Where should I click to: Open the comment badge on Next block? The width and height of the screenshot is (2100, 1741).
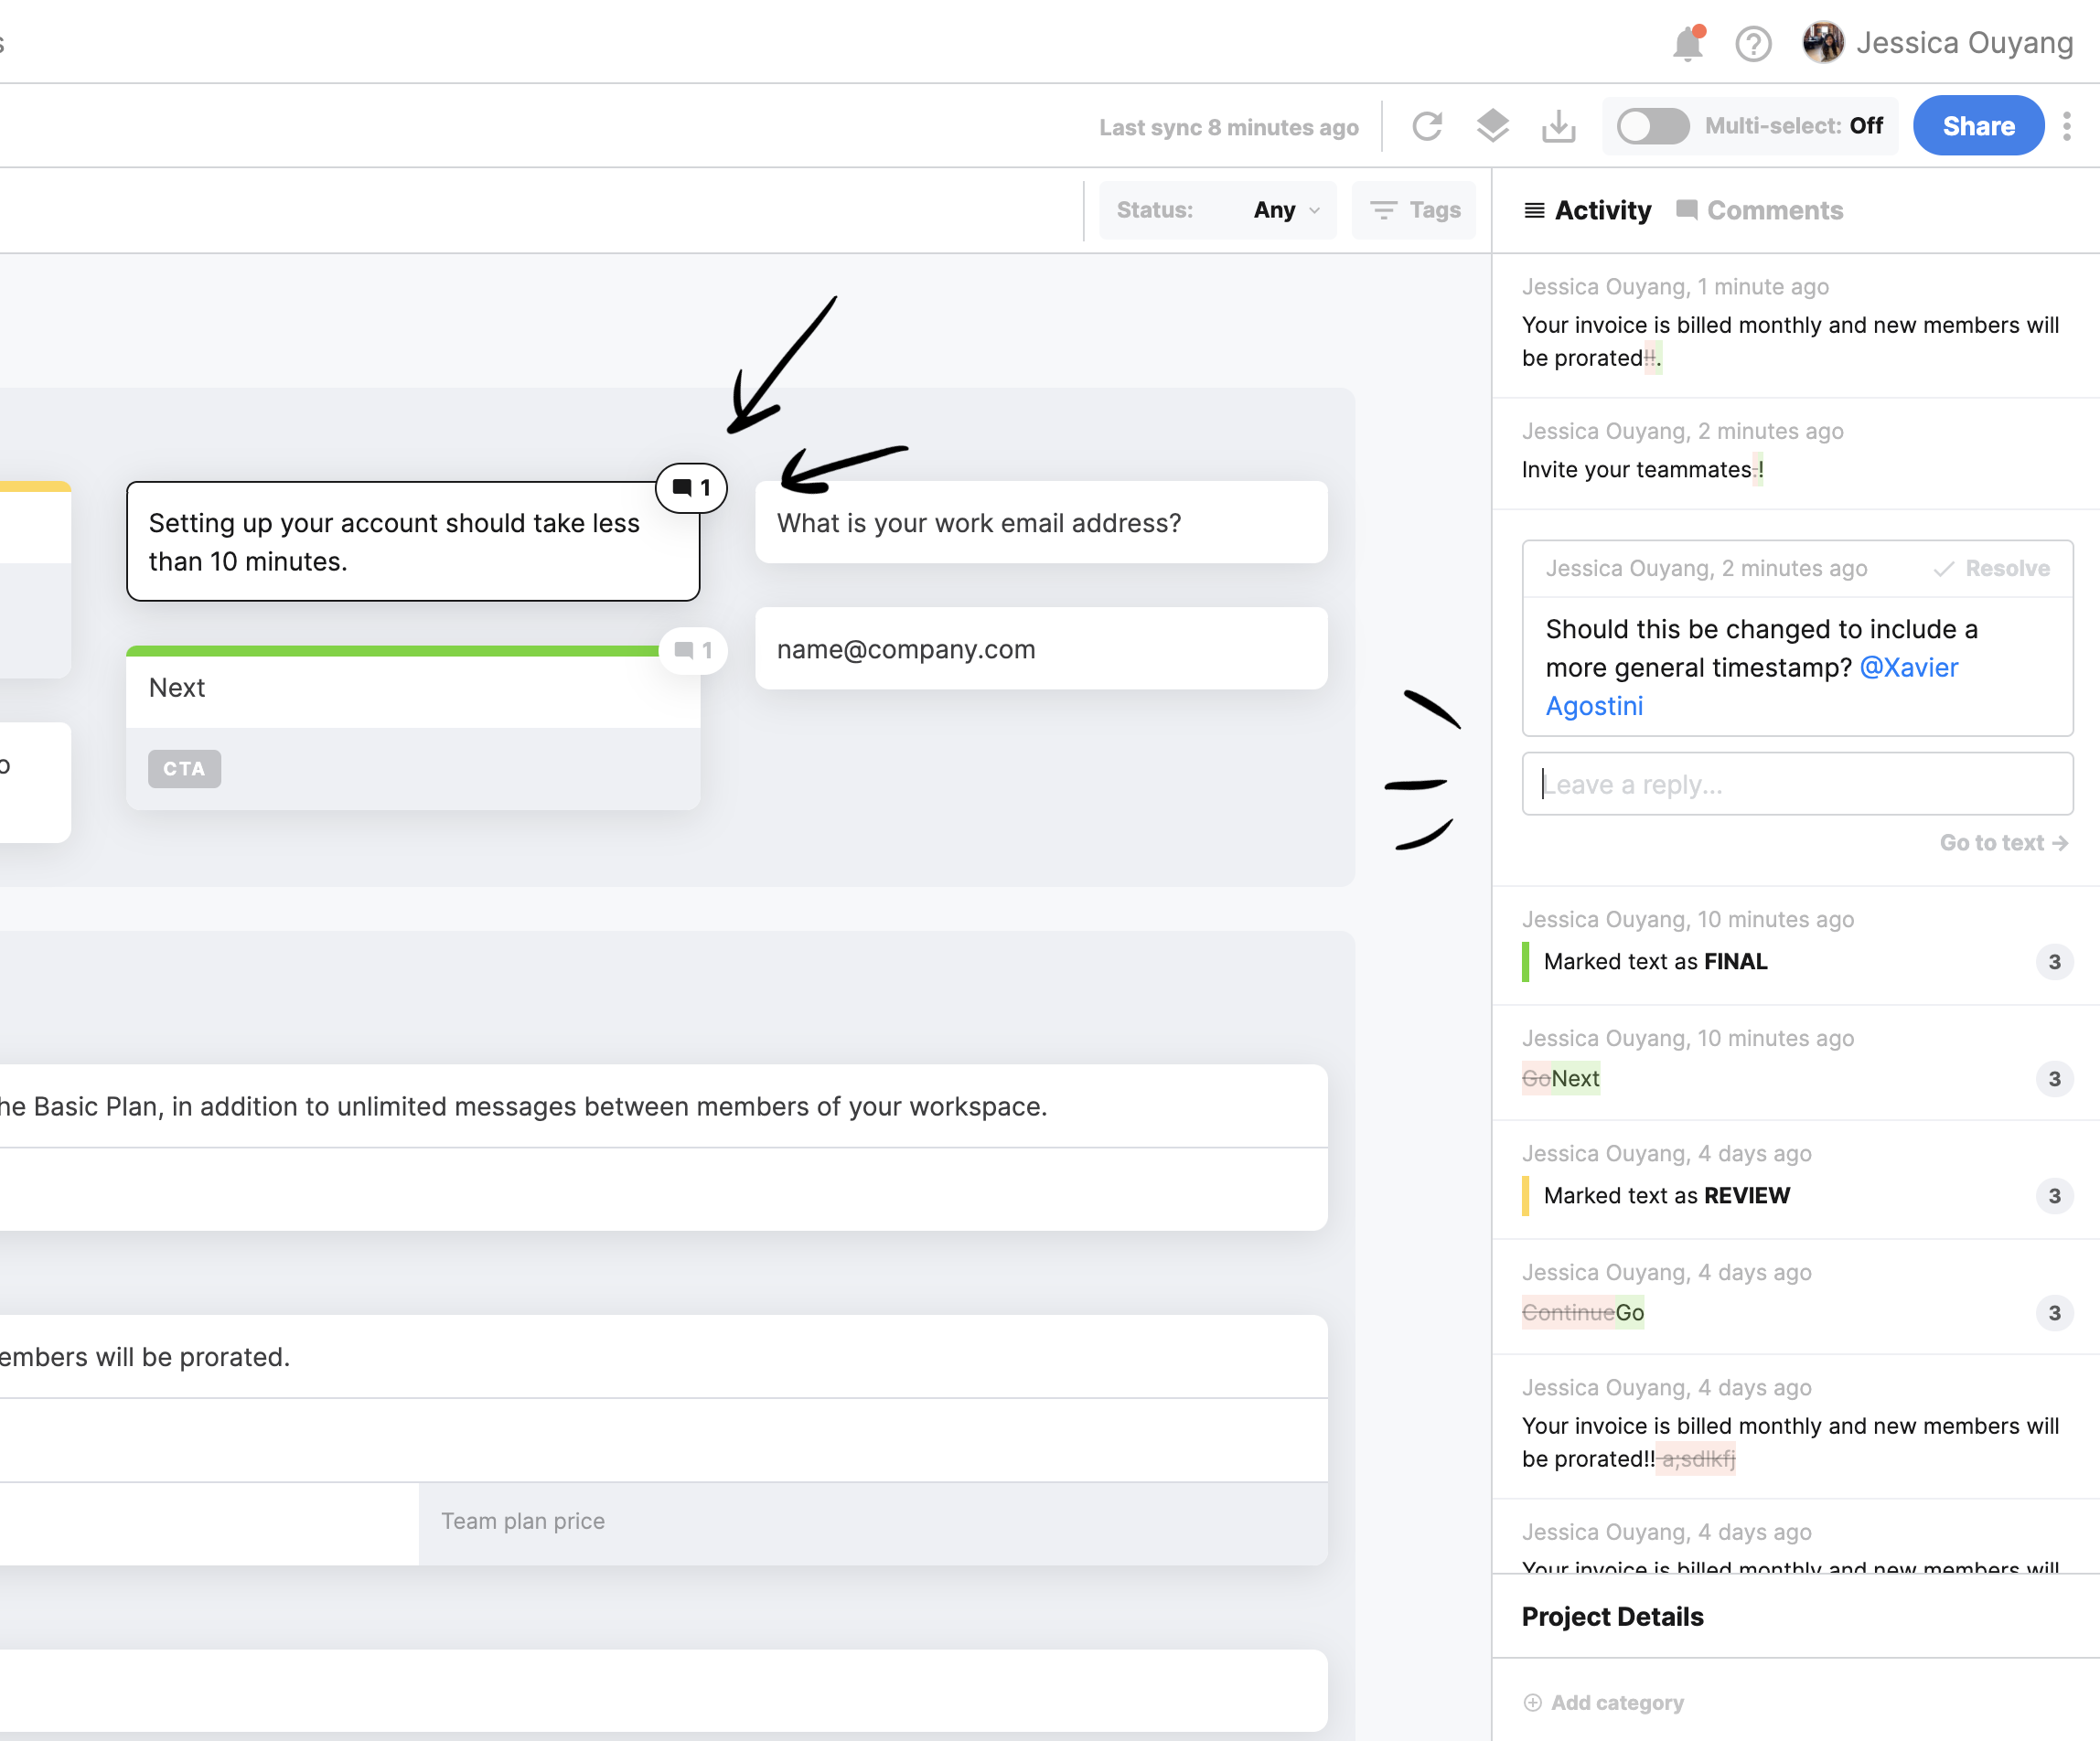click(692, 651)
